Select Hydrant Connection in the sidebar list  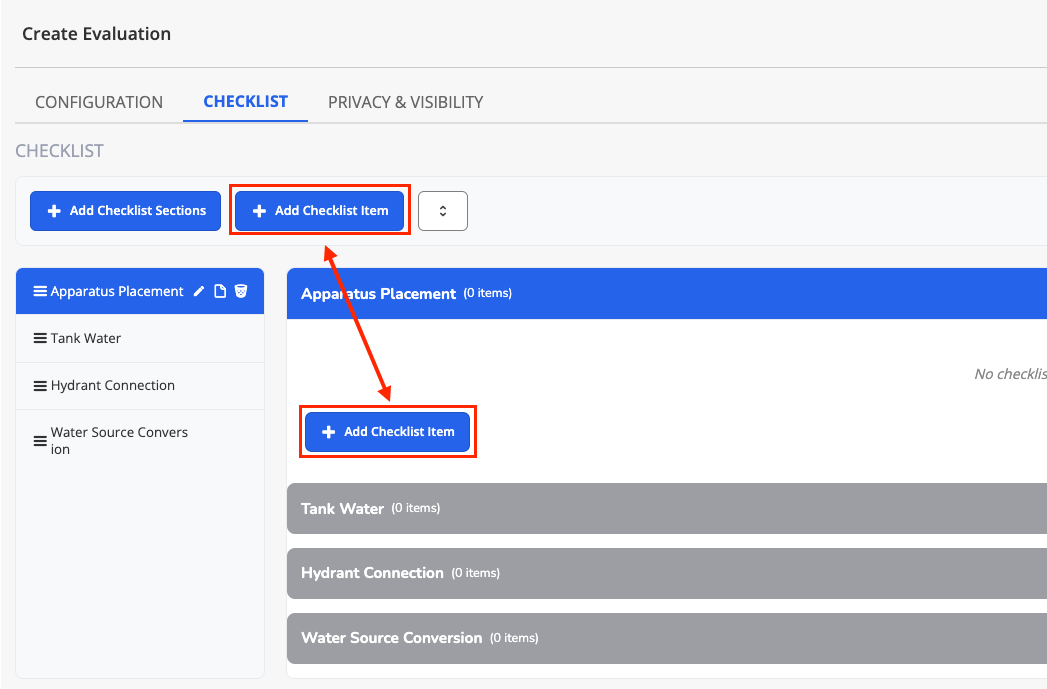(x=140, y=386)
